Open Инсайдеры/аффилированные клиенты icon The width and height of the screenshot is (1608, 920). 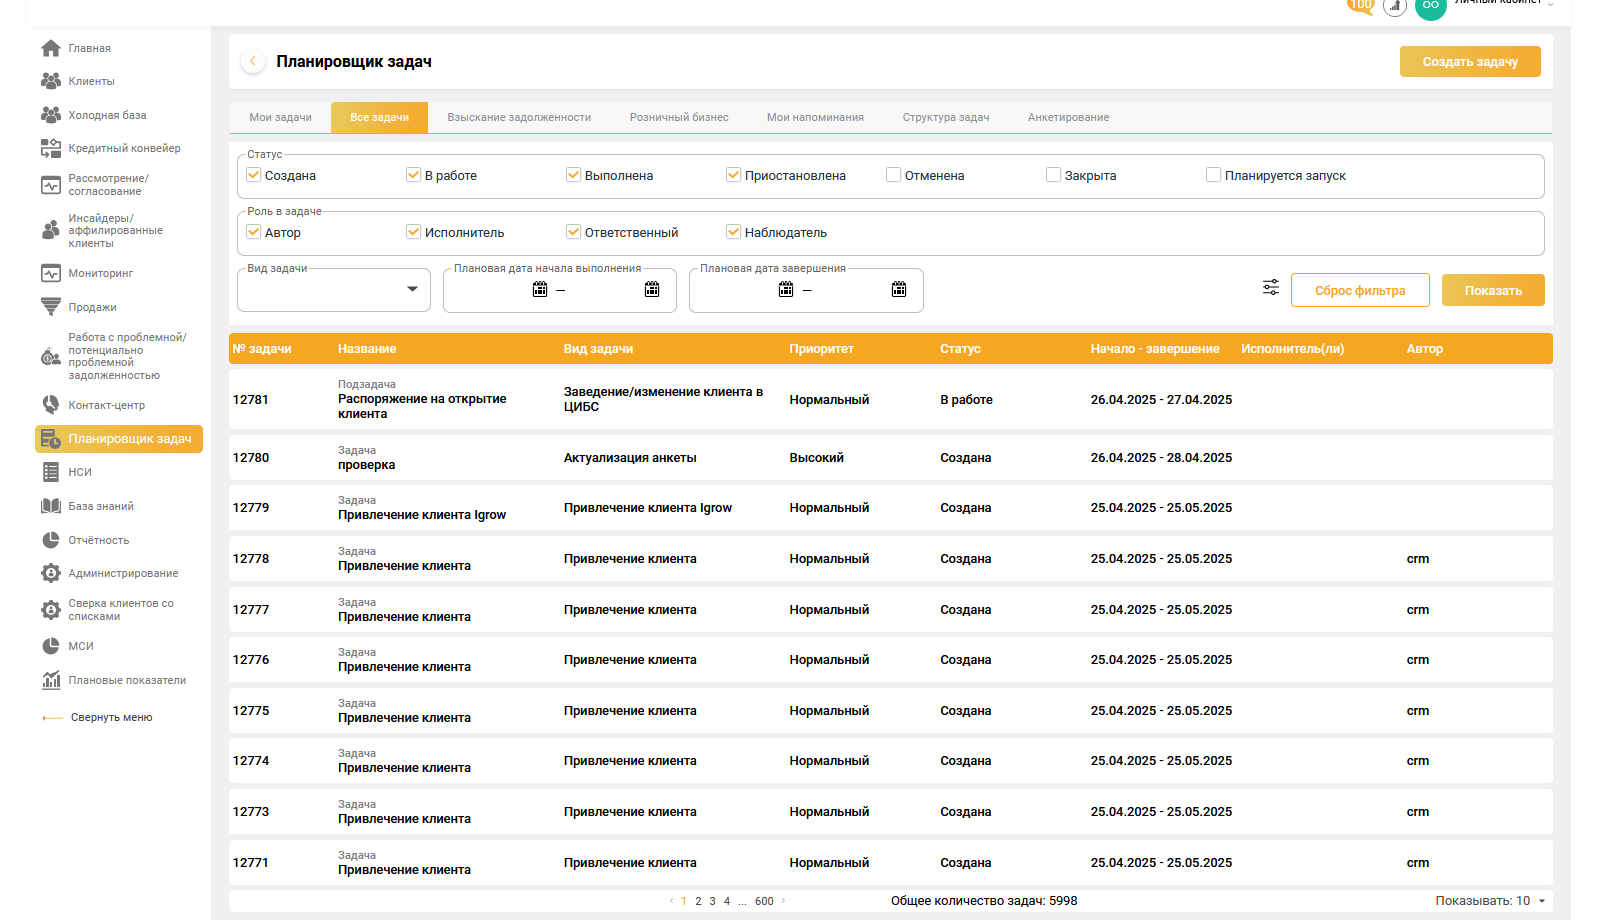tap(51, 230)
